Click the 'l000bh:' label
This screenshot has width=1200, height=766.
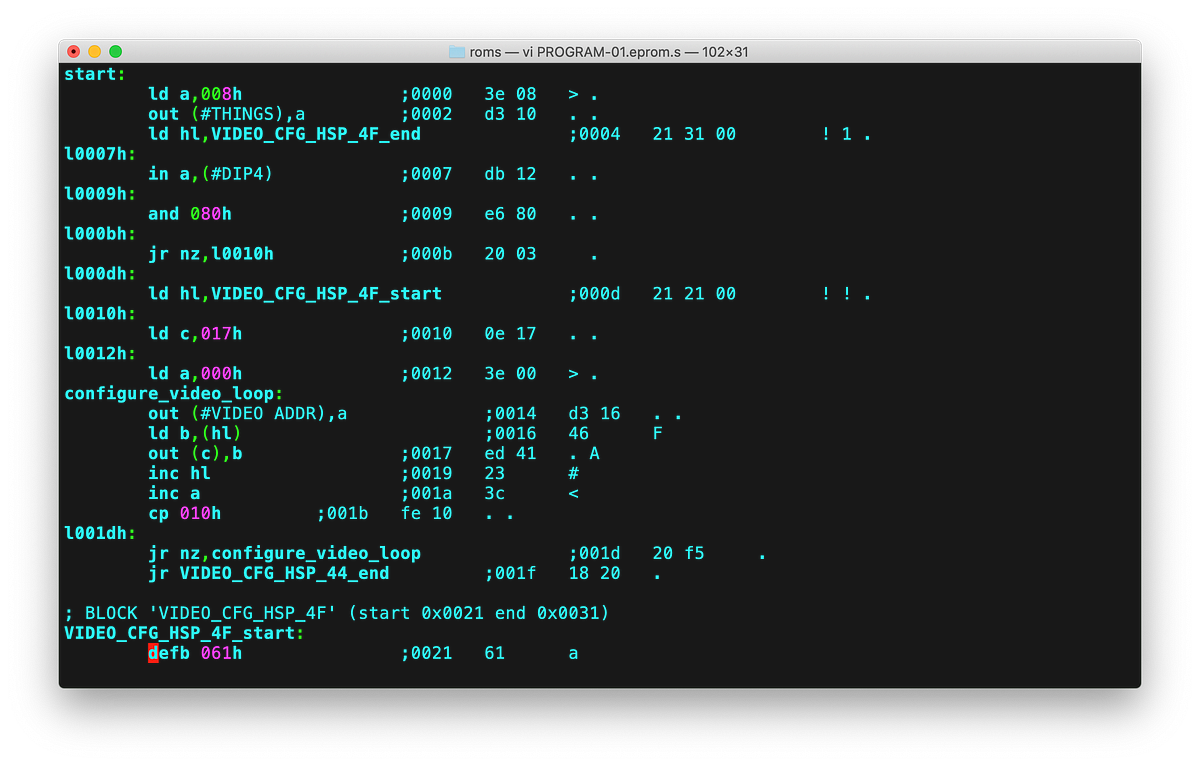[x=101, y=234]
